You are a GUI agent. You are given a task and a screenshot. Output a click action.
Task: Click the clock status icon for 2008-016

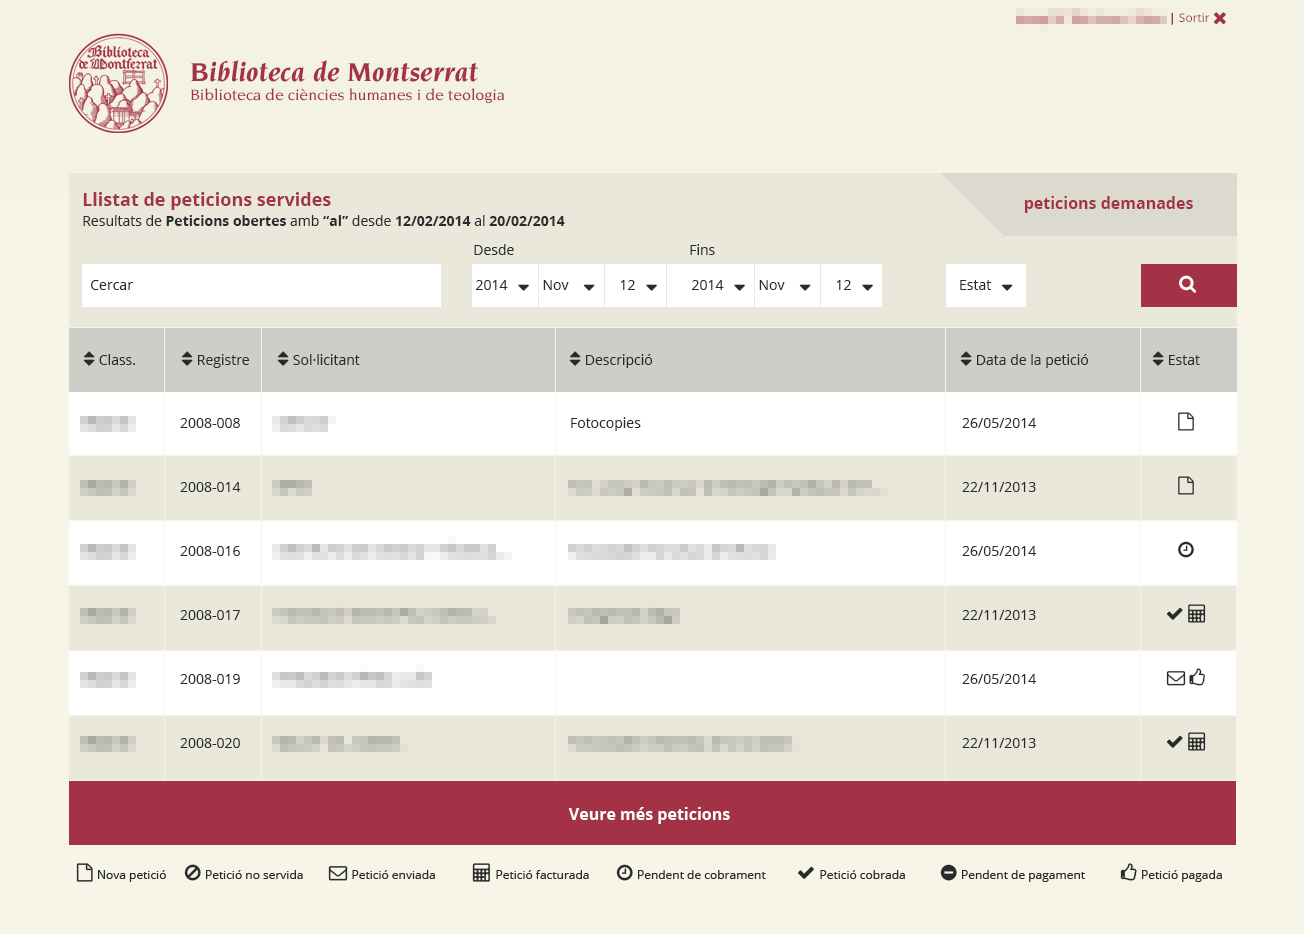pos(1186,550)
